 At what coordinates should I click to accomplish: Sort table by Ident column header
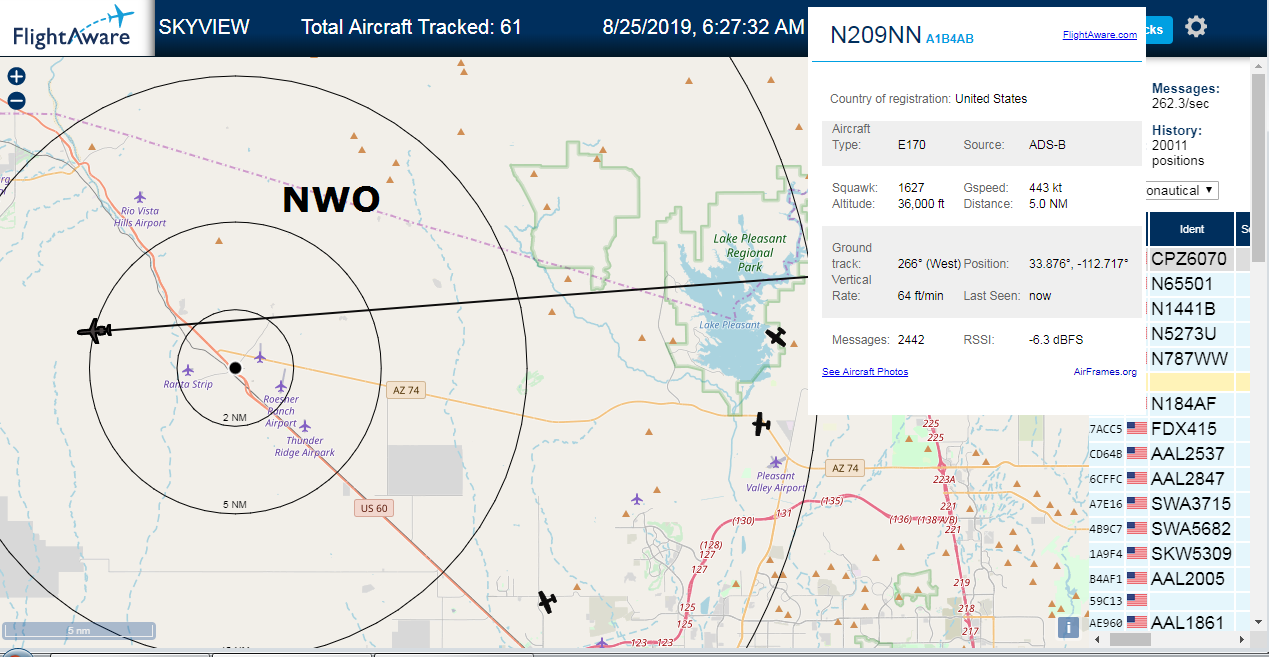tap(1192, 229)
